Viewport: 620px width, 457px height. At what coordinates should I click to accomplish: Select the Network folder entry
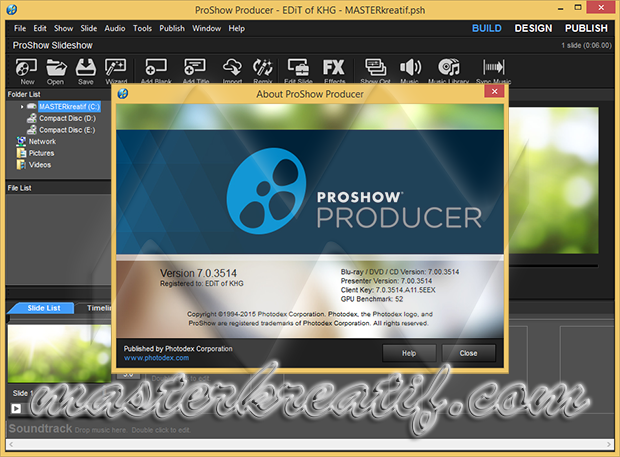(x=42, y=142)
